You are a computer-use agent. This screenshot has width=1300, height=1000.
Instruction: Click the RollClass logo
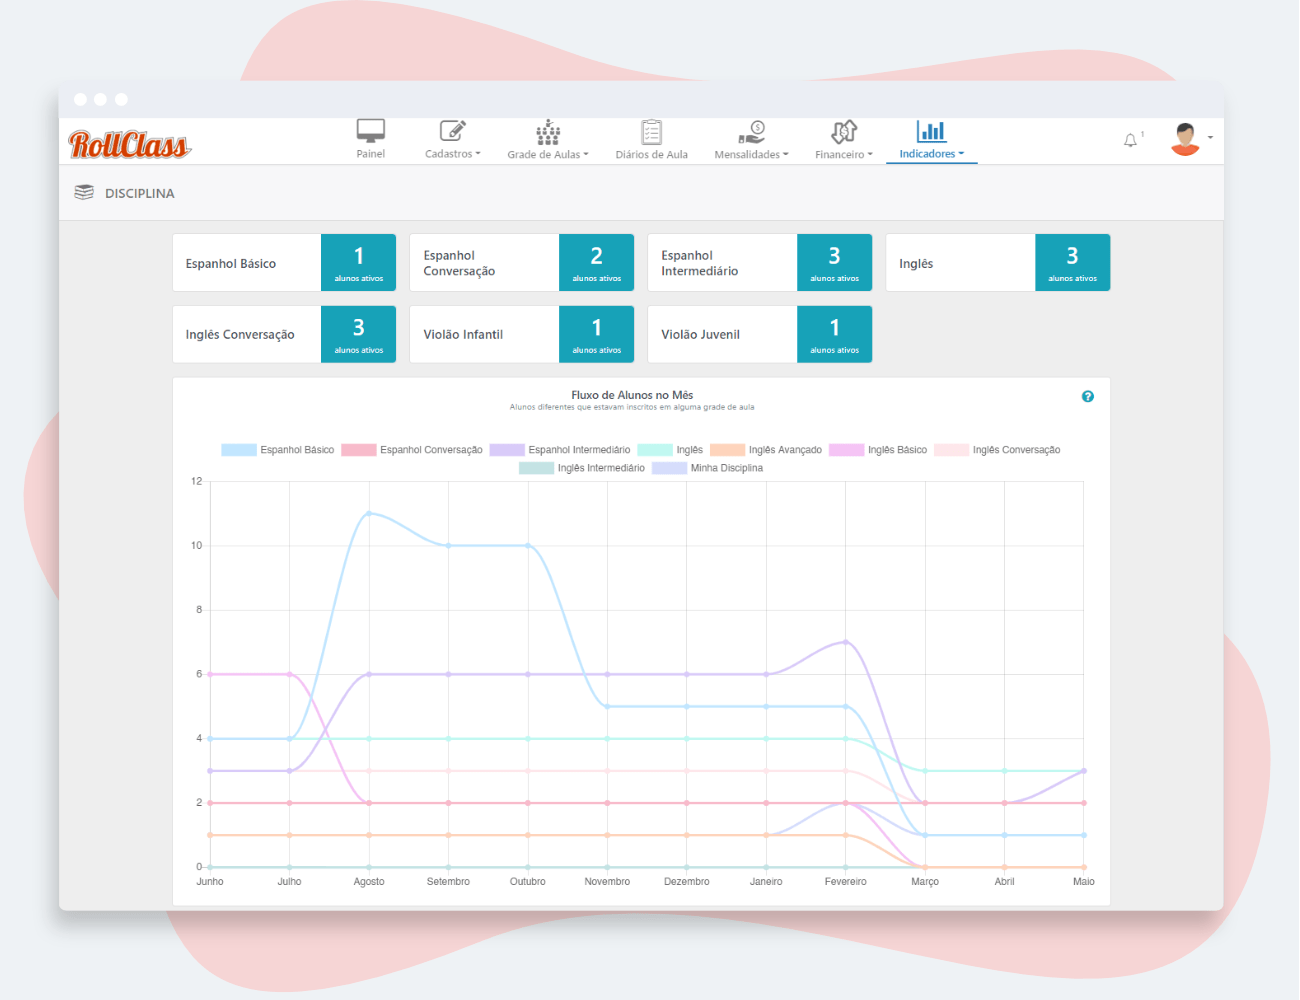point(130,144)
